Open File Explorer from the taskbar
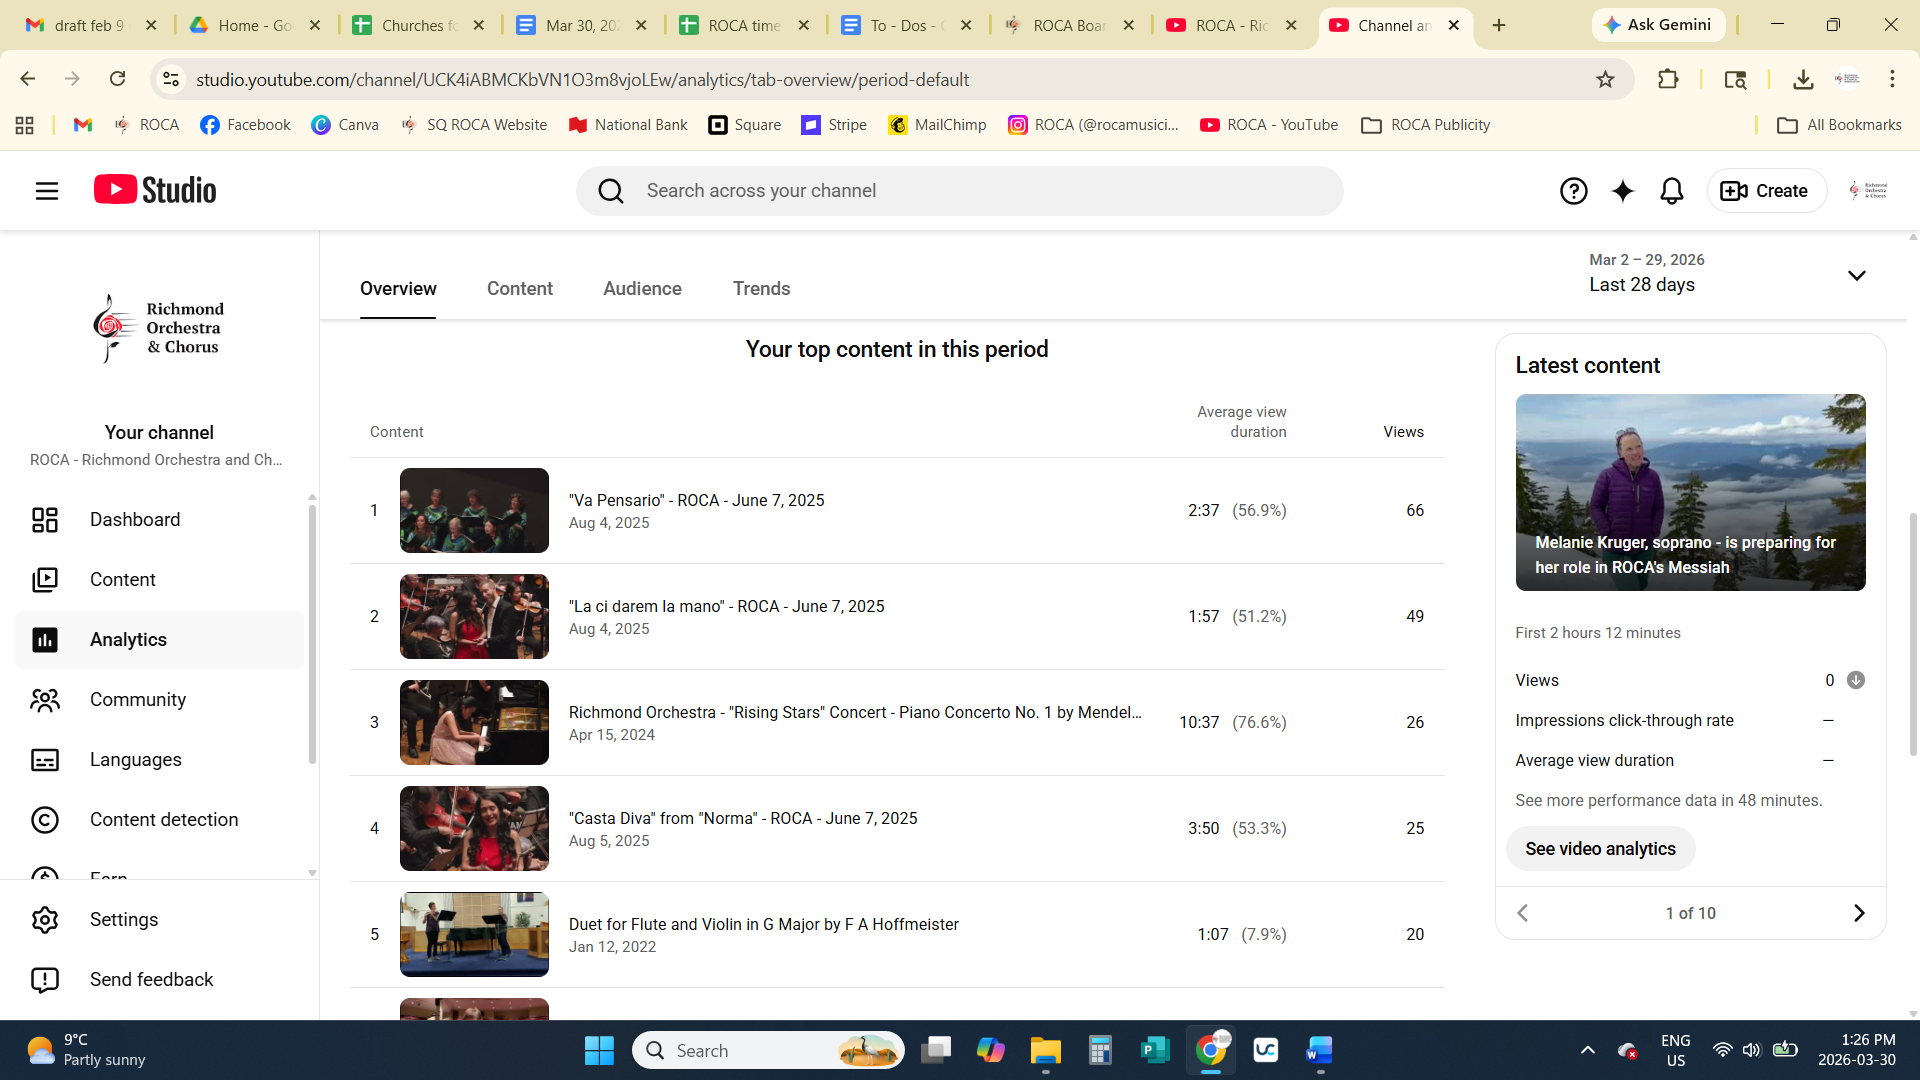The height and width of the screenshot is (1080, 1920). click(x=1045, y=1051)
